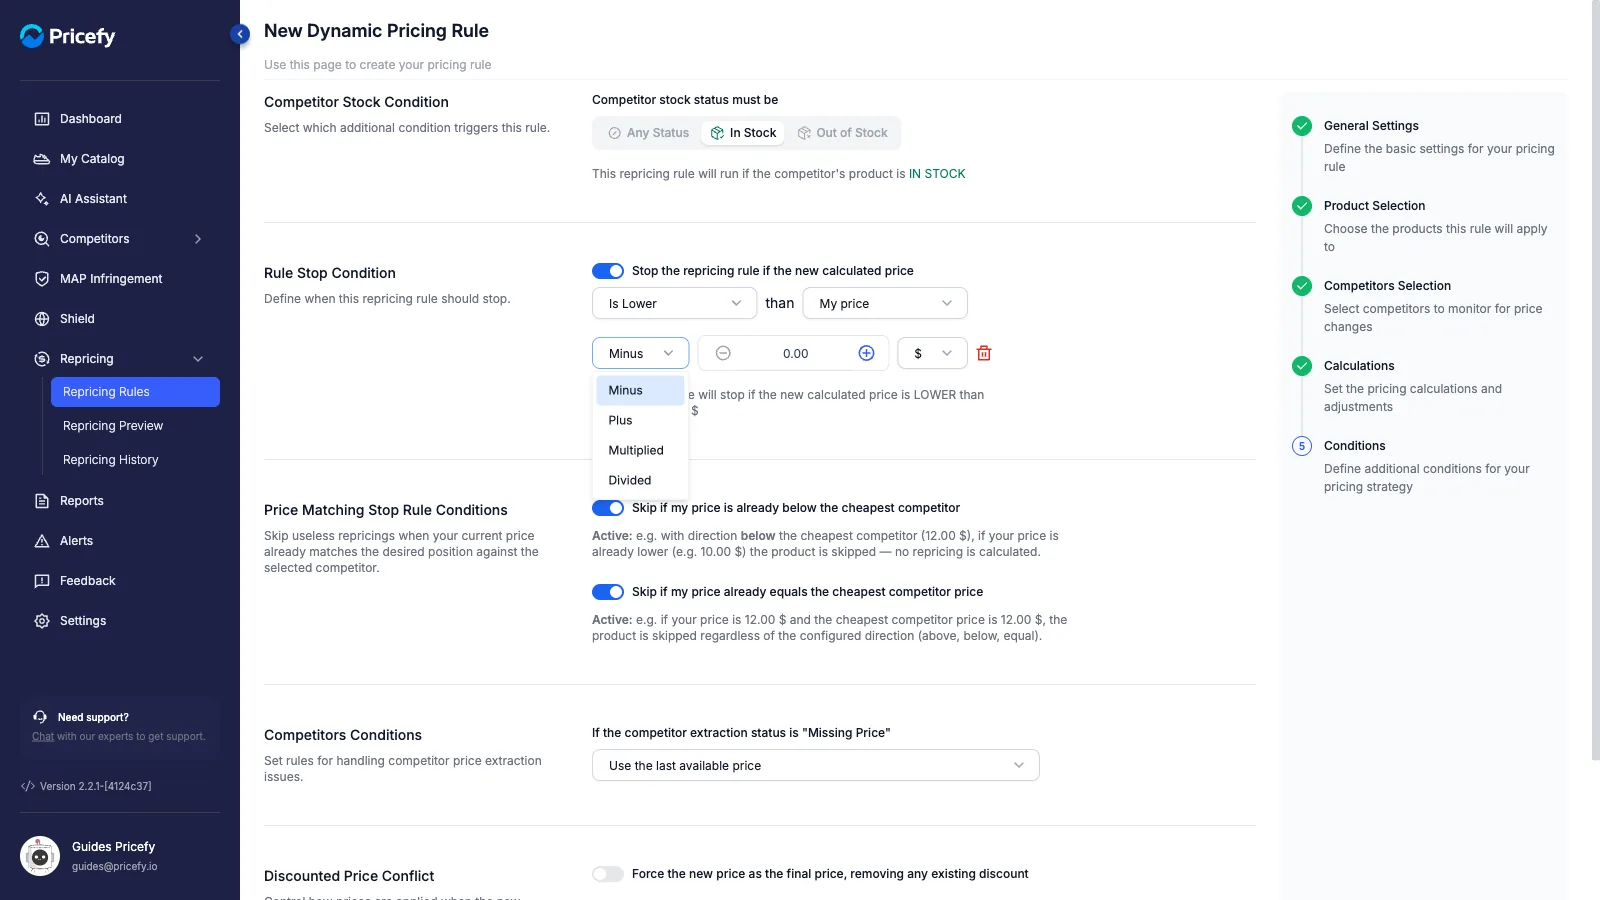Click the Any Status circle icon
Viewport: 1600px width, 900px height.
click(615, 133)
